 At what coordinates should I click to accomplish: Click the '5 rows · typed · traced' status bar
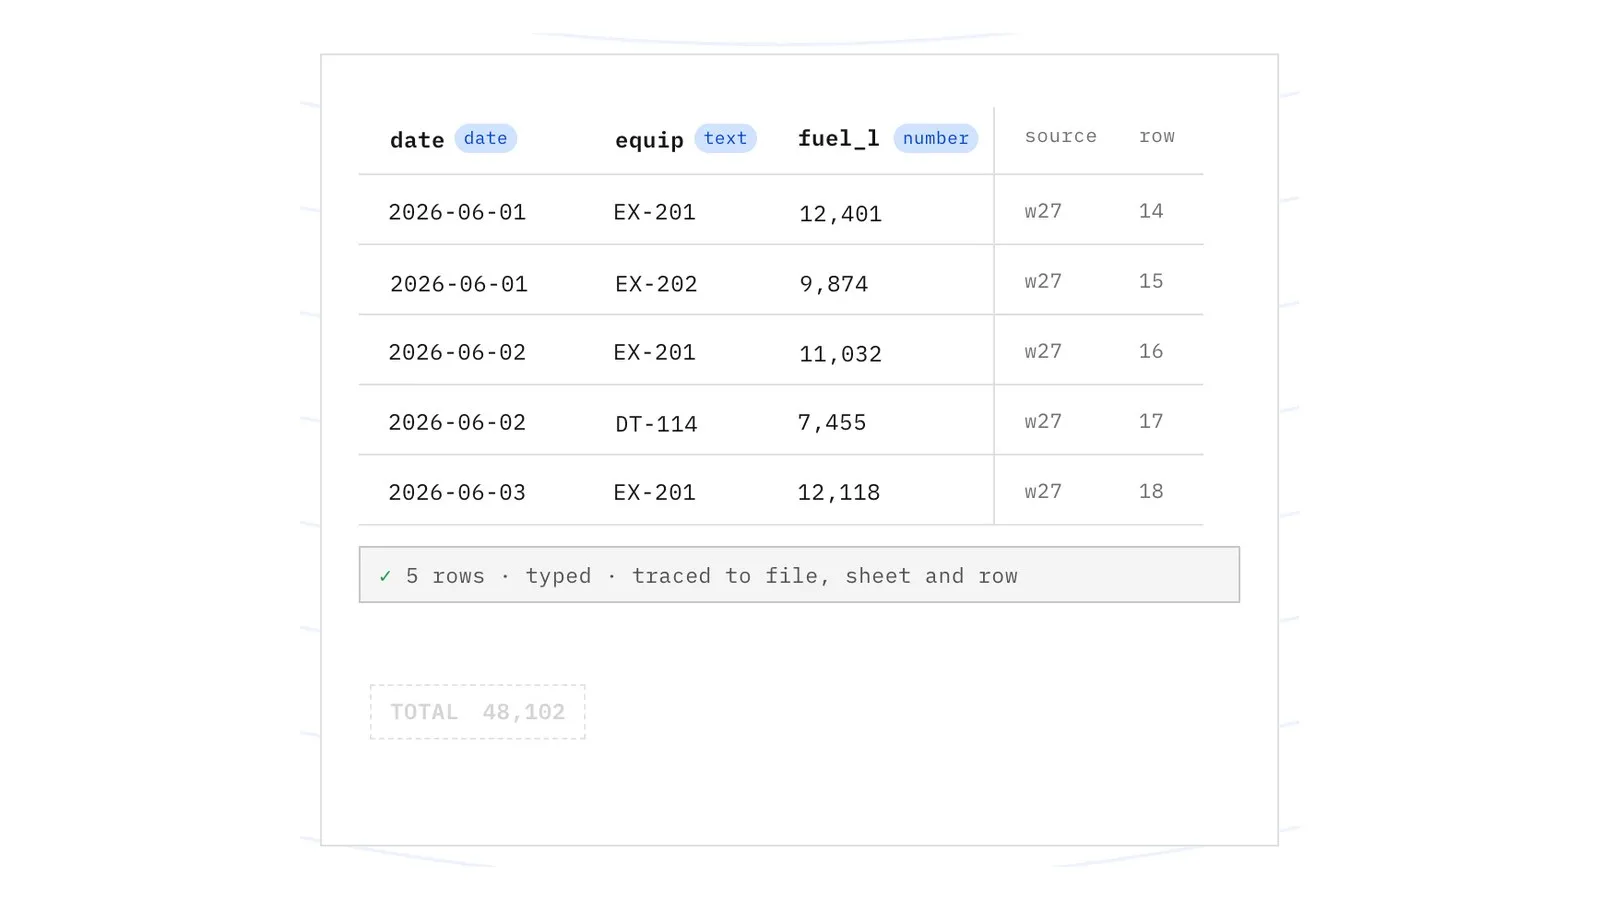(799, 575)
